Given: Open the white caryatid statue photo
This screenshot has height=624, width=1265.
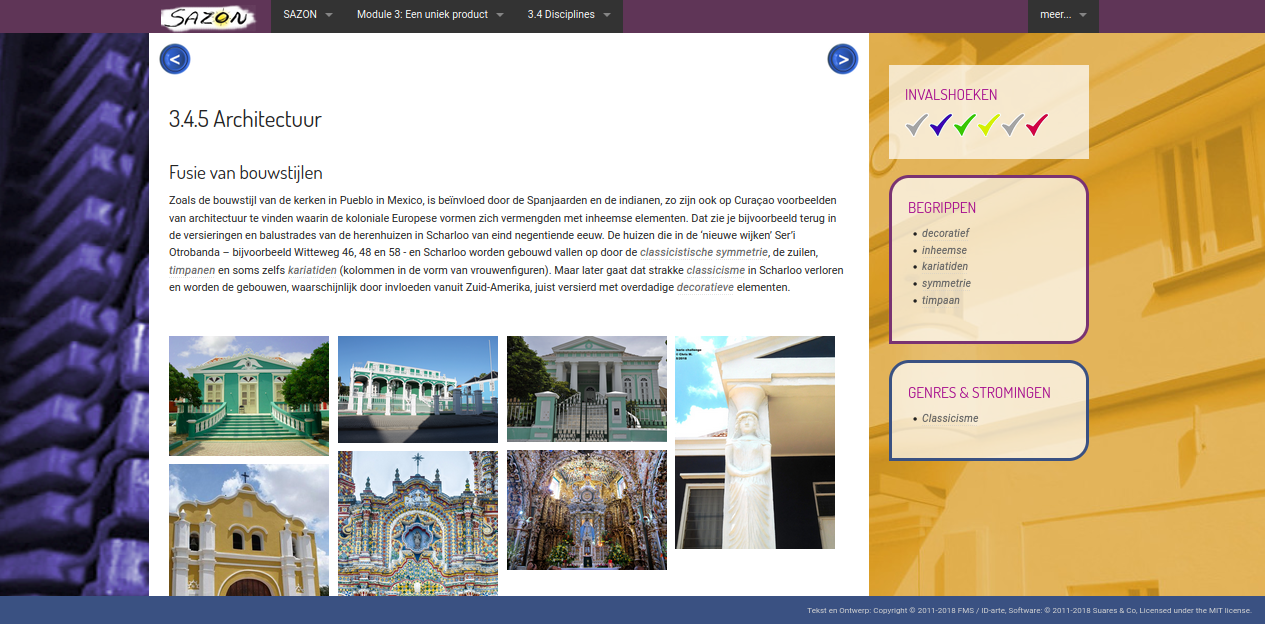Looking at the screenshot, I should [755, 442].
